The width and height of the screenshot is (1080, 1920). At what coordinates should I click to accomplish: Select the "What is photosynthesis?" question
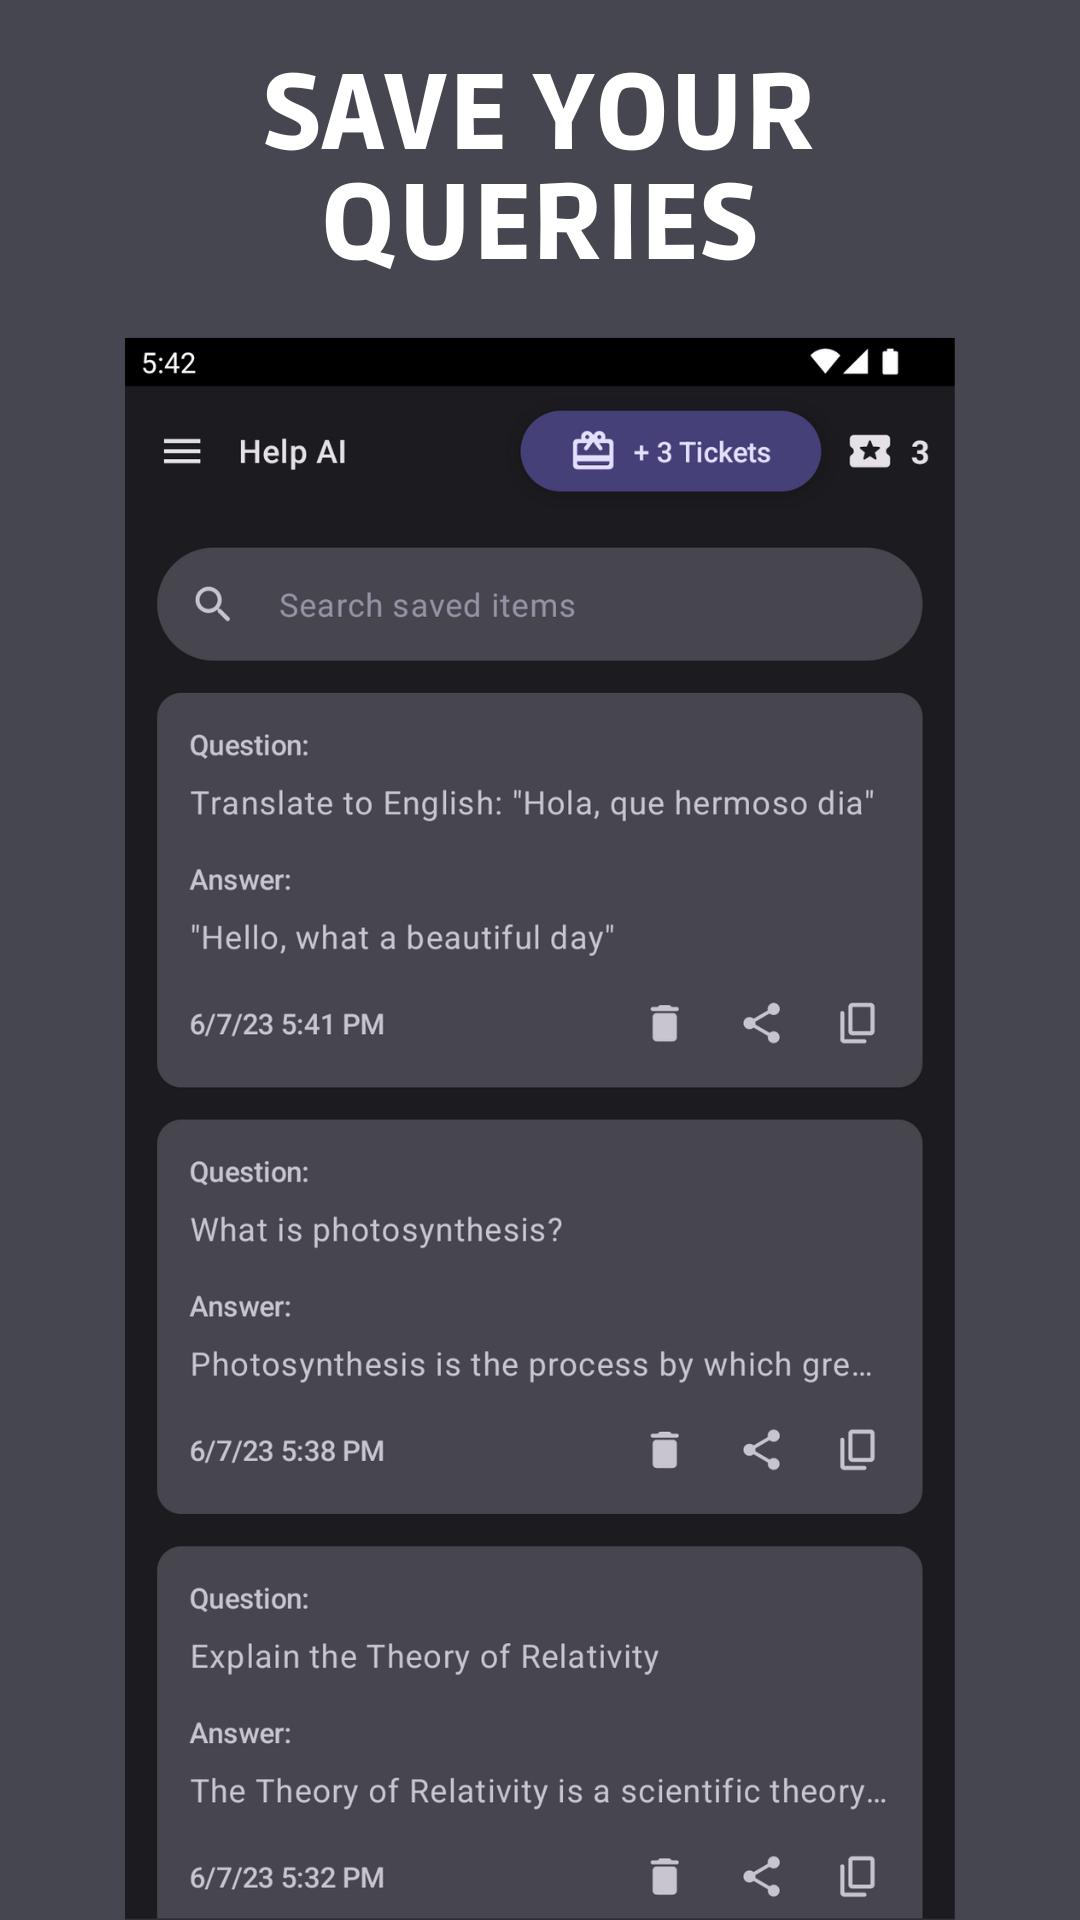tap(376, 1230)
